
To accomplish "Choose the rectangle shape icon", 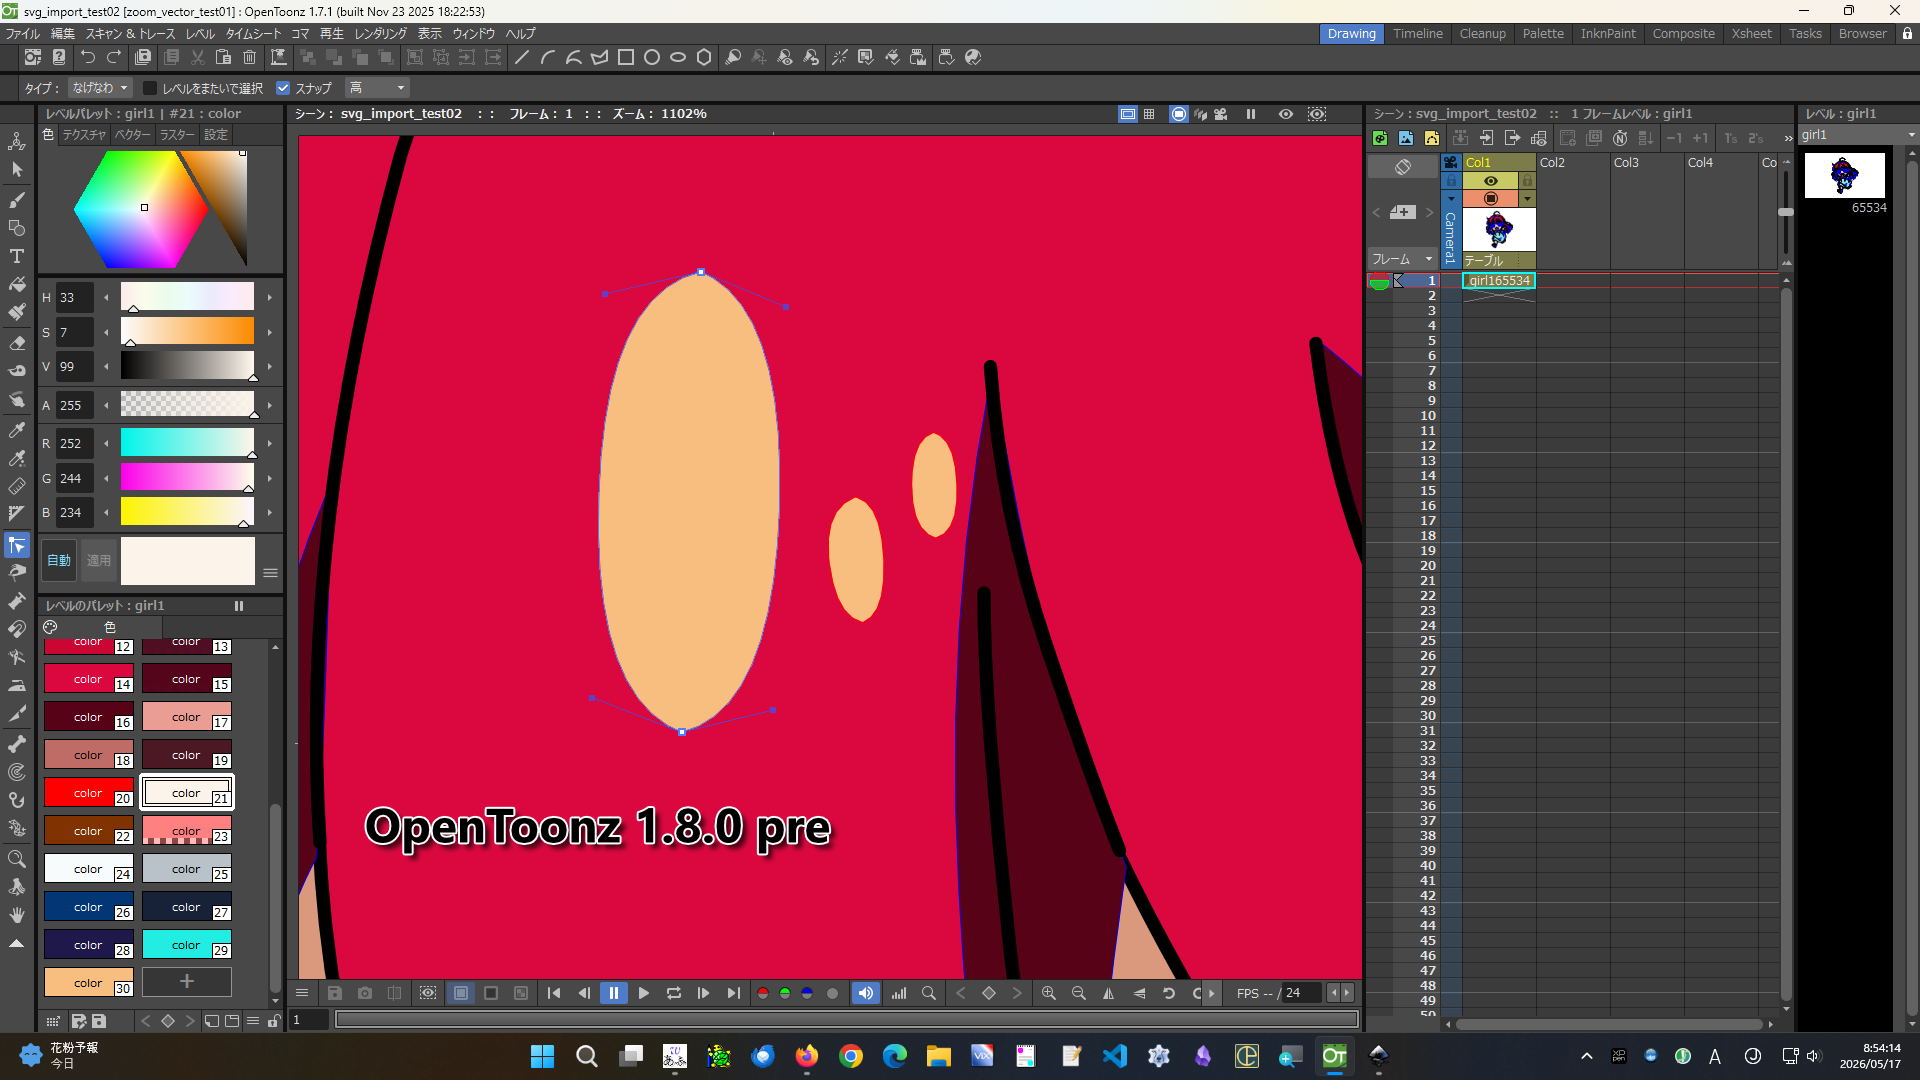I will [626, 57].
